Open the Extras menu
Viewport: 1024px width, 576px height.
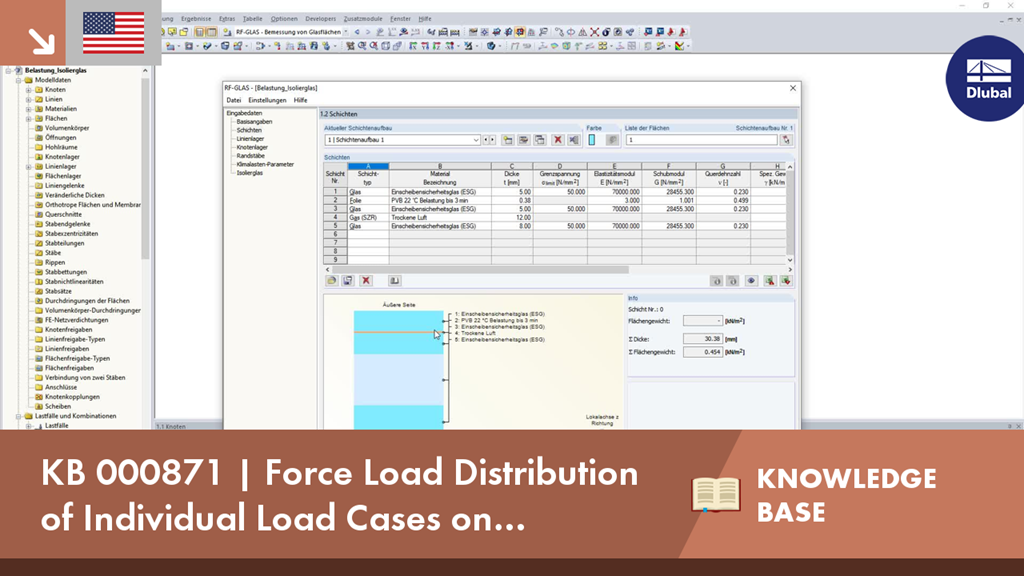tap(227, 19)
